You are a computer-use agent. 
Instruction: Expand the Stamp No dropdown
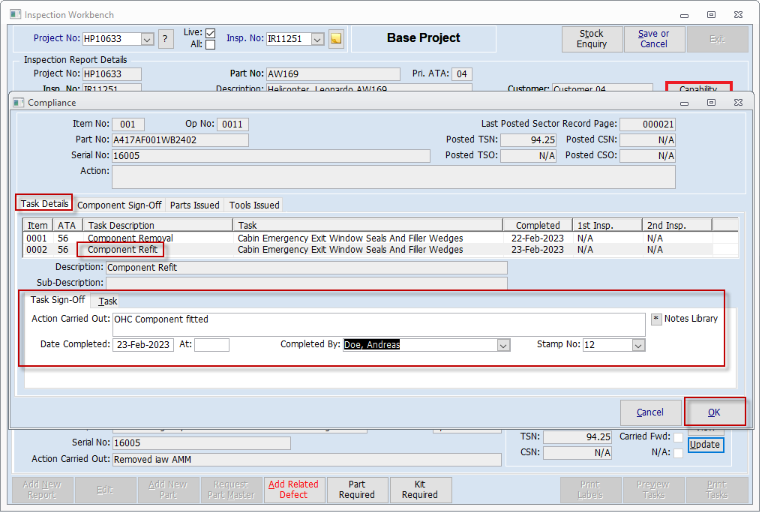pos(638,345)
